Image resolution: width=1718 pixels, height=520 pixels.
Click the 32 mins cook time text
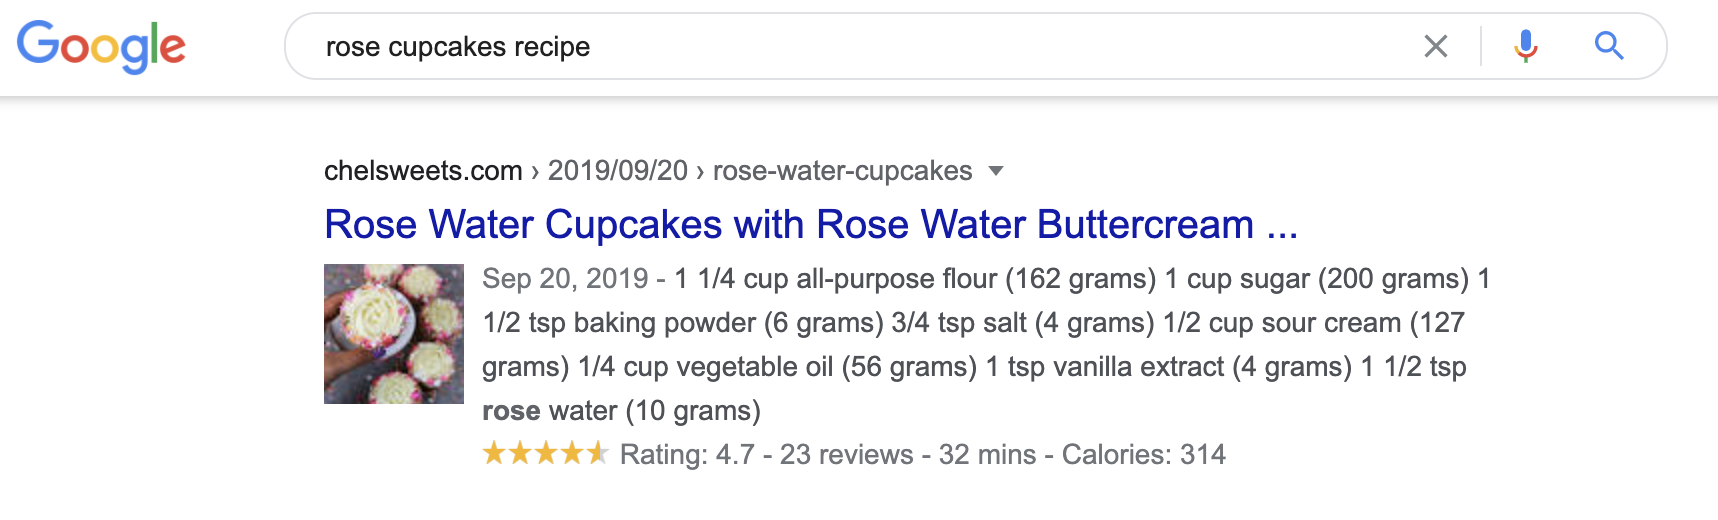click(x=987, y=455)
